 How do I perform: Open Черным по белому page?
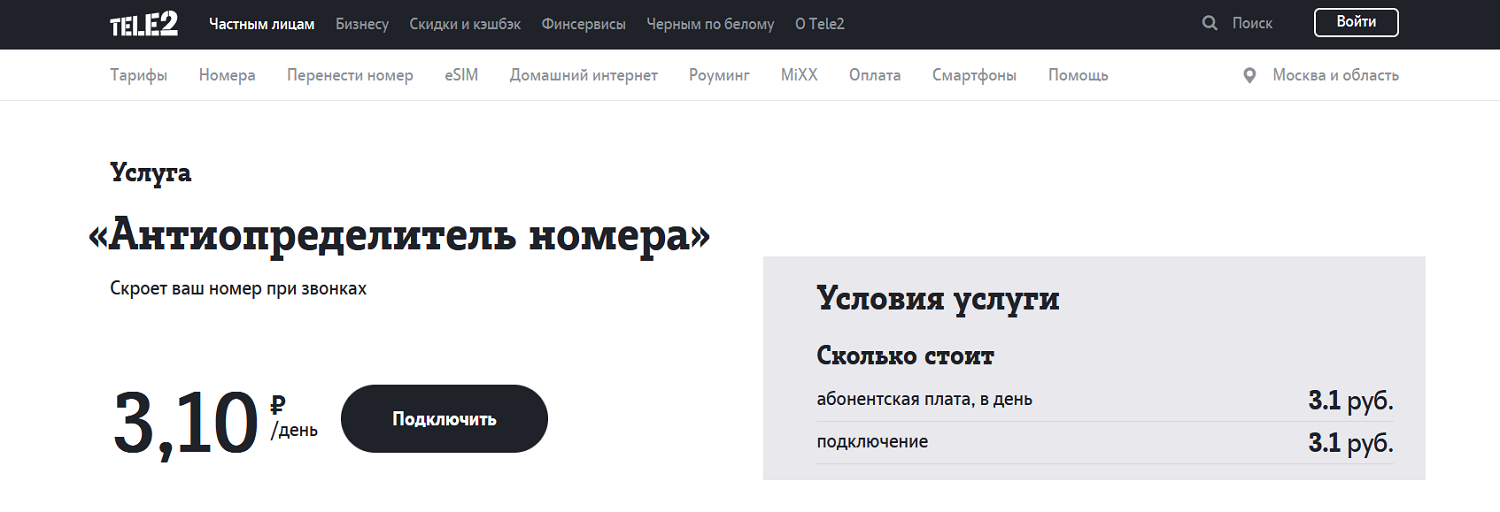710,24
